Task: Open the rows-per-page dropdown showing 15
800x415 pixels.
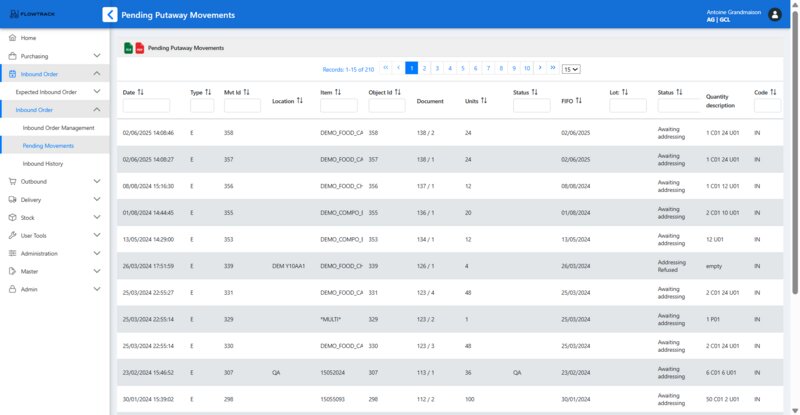Action: (x=571, y=69)
